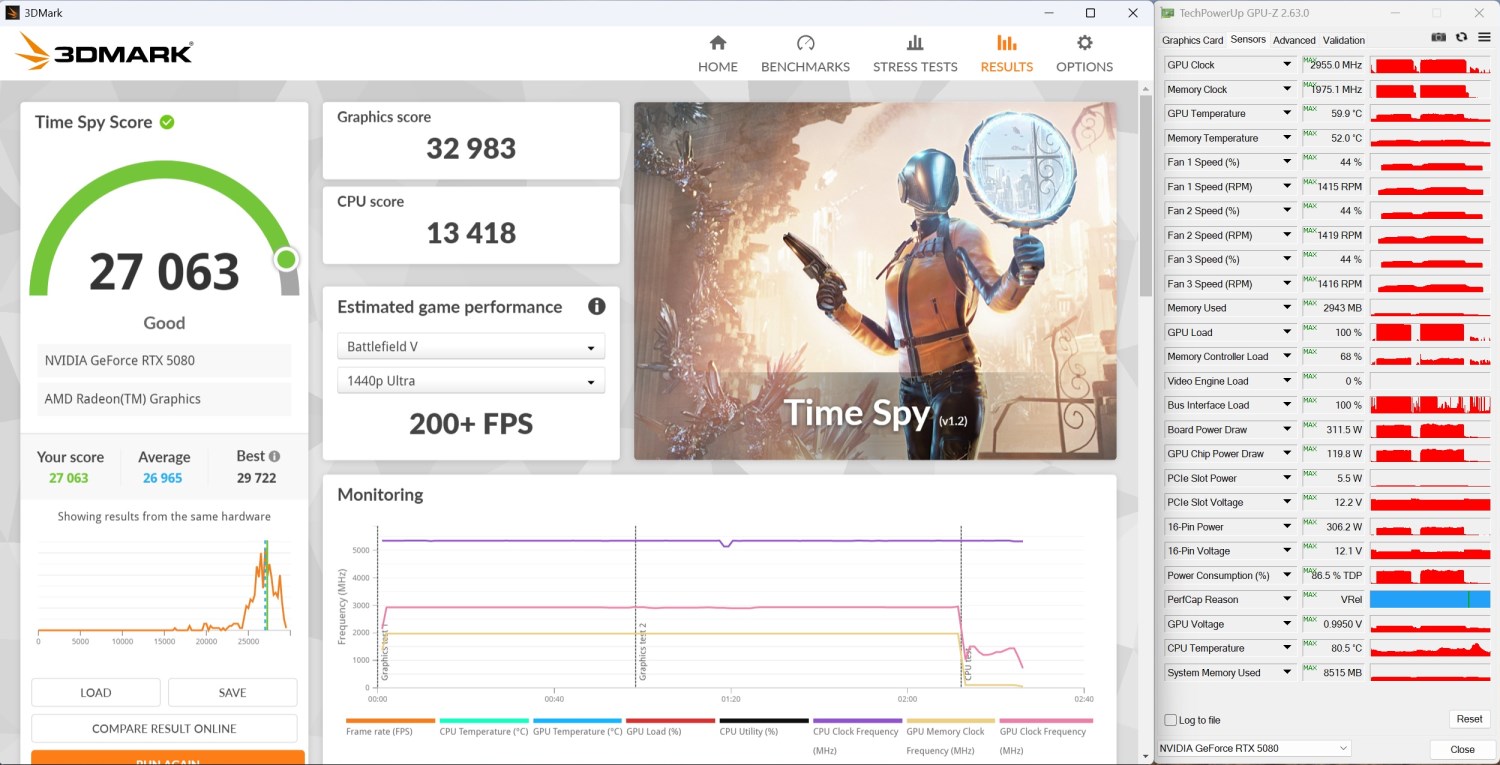Click the GPU Load history graph in GPU-Z

tap(1431, 332)
